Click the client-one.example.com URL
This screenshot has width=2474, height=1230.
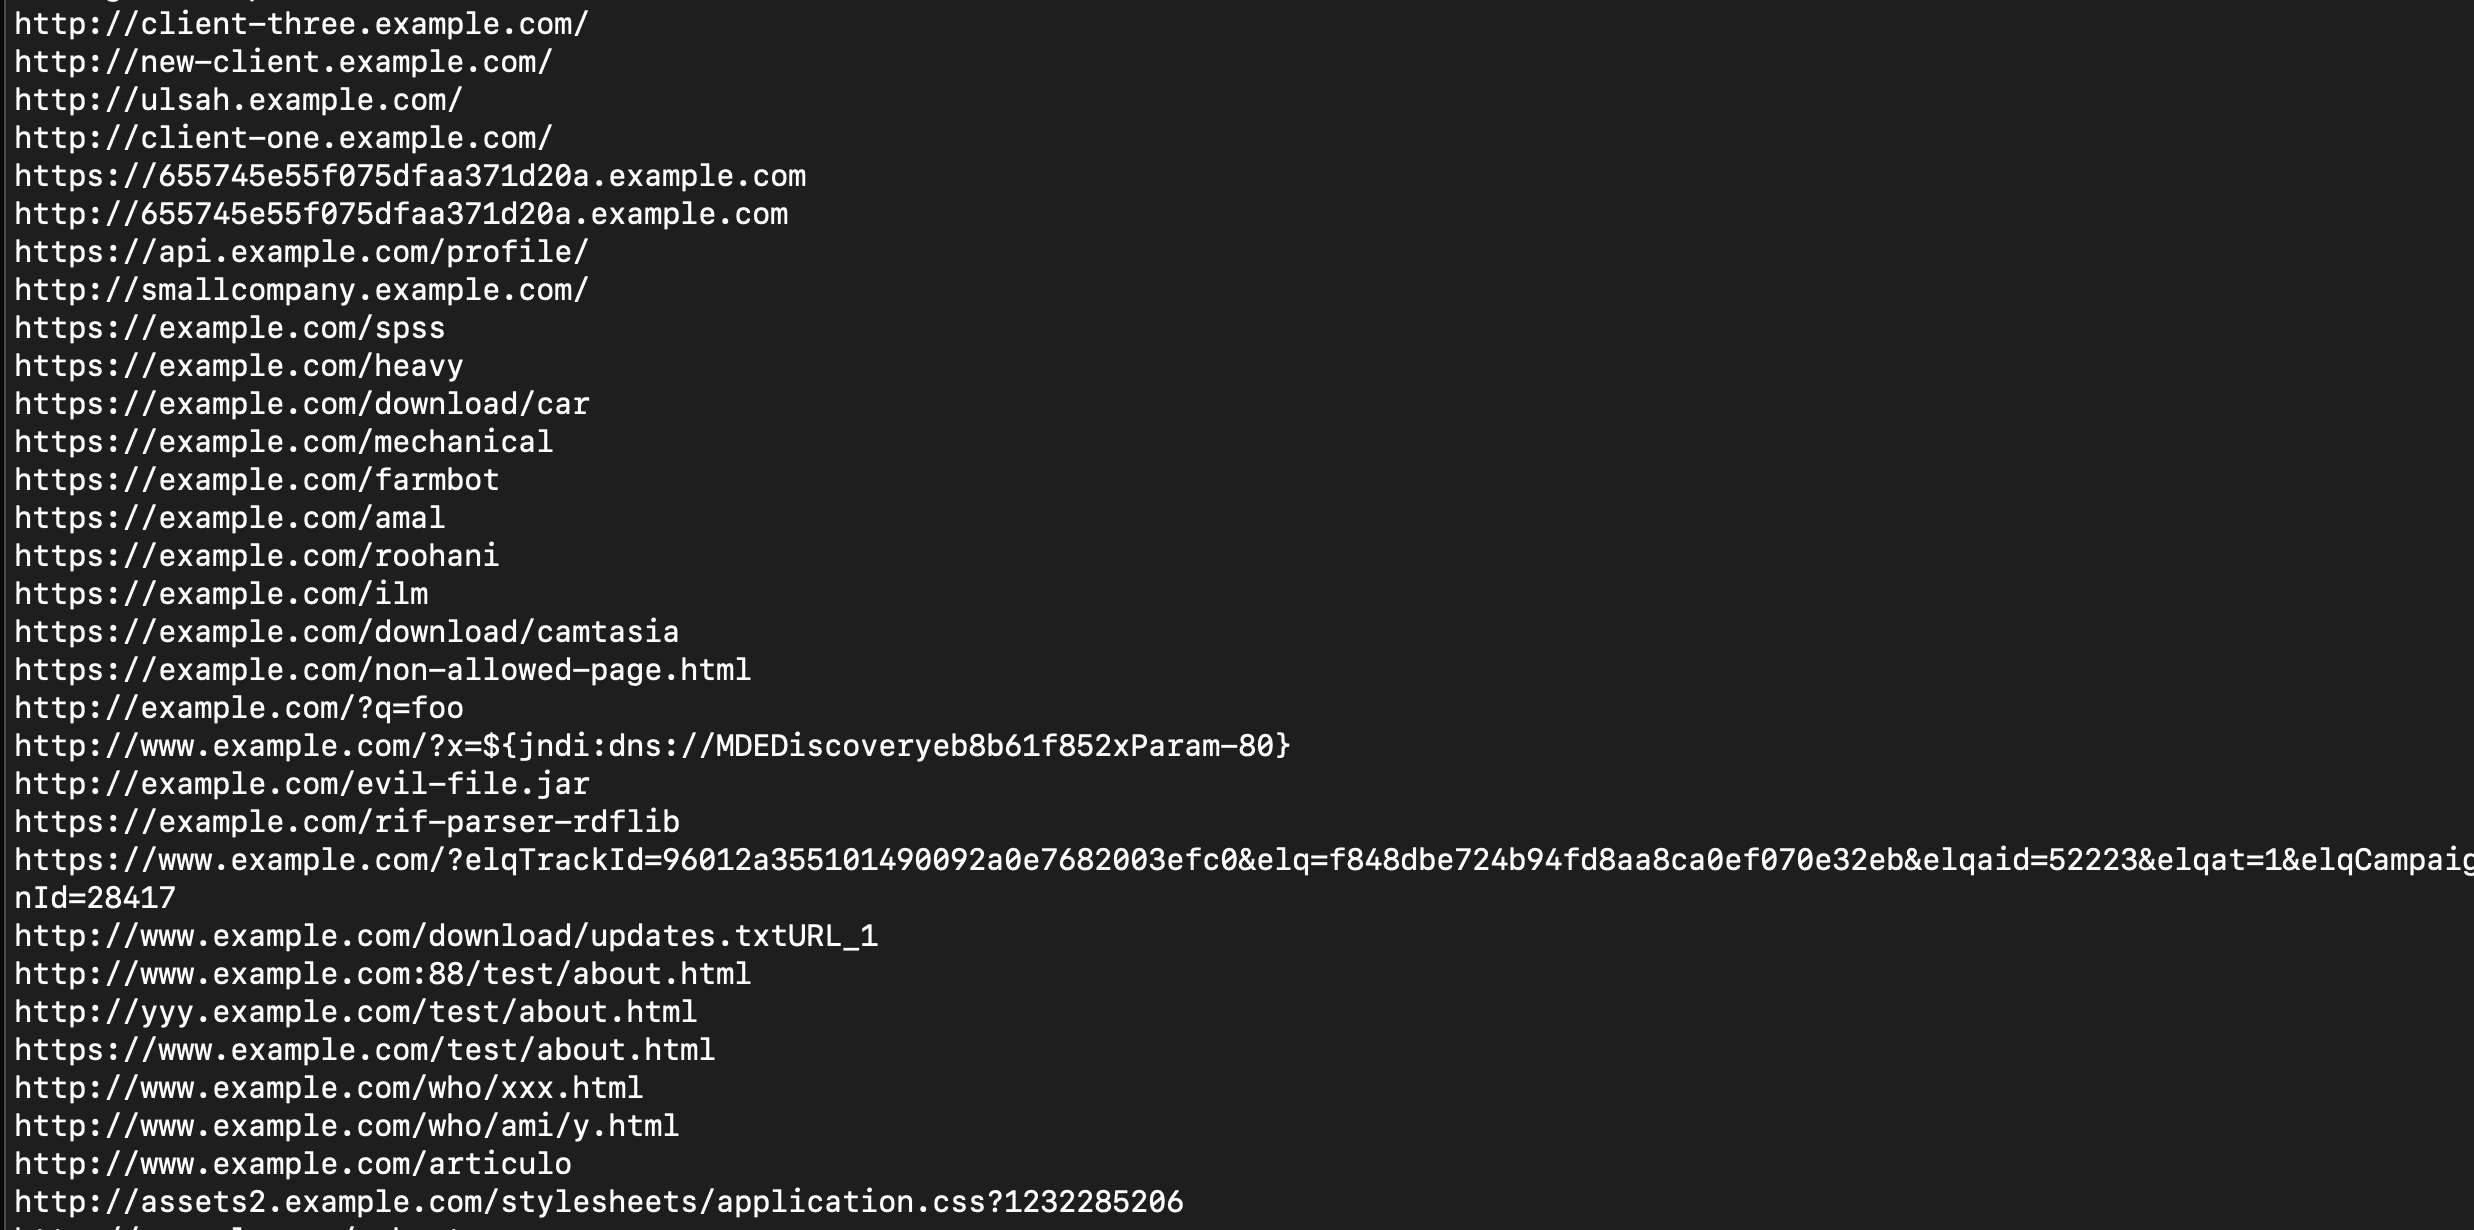coord(283,138)
